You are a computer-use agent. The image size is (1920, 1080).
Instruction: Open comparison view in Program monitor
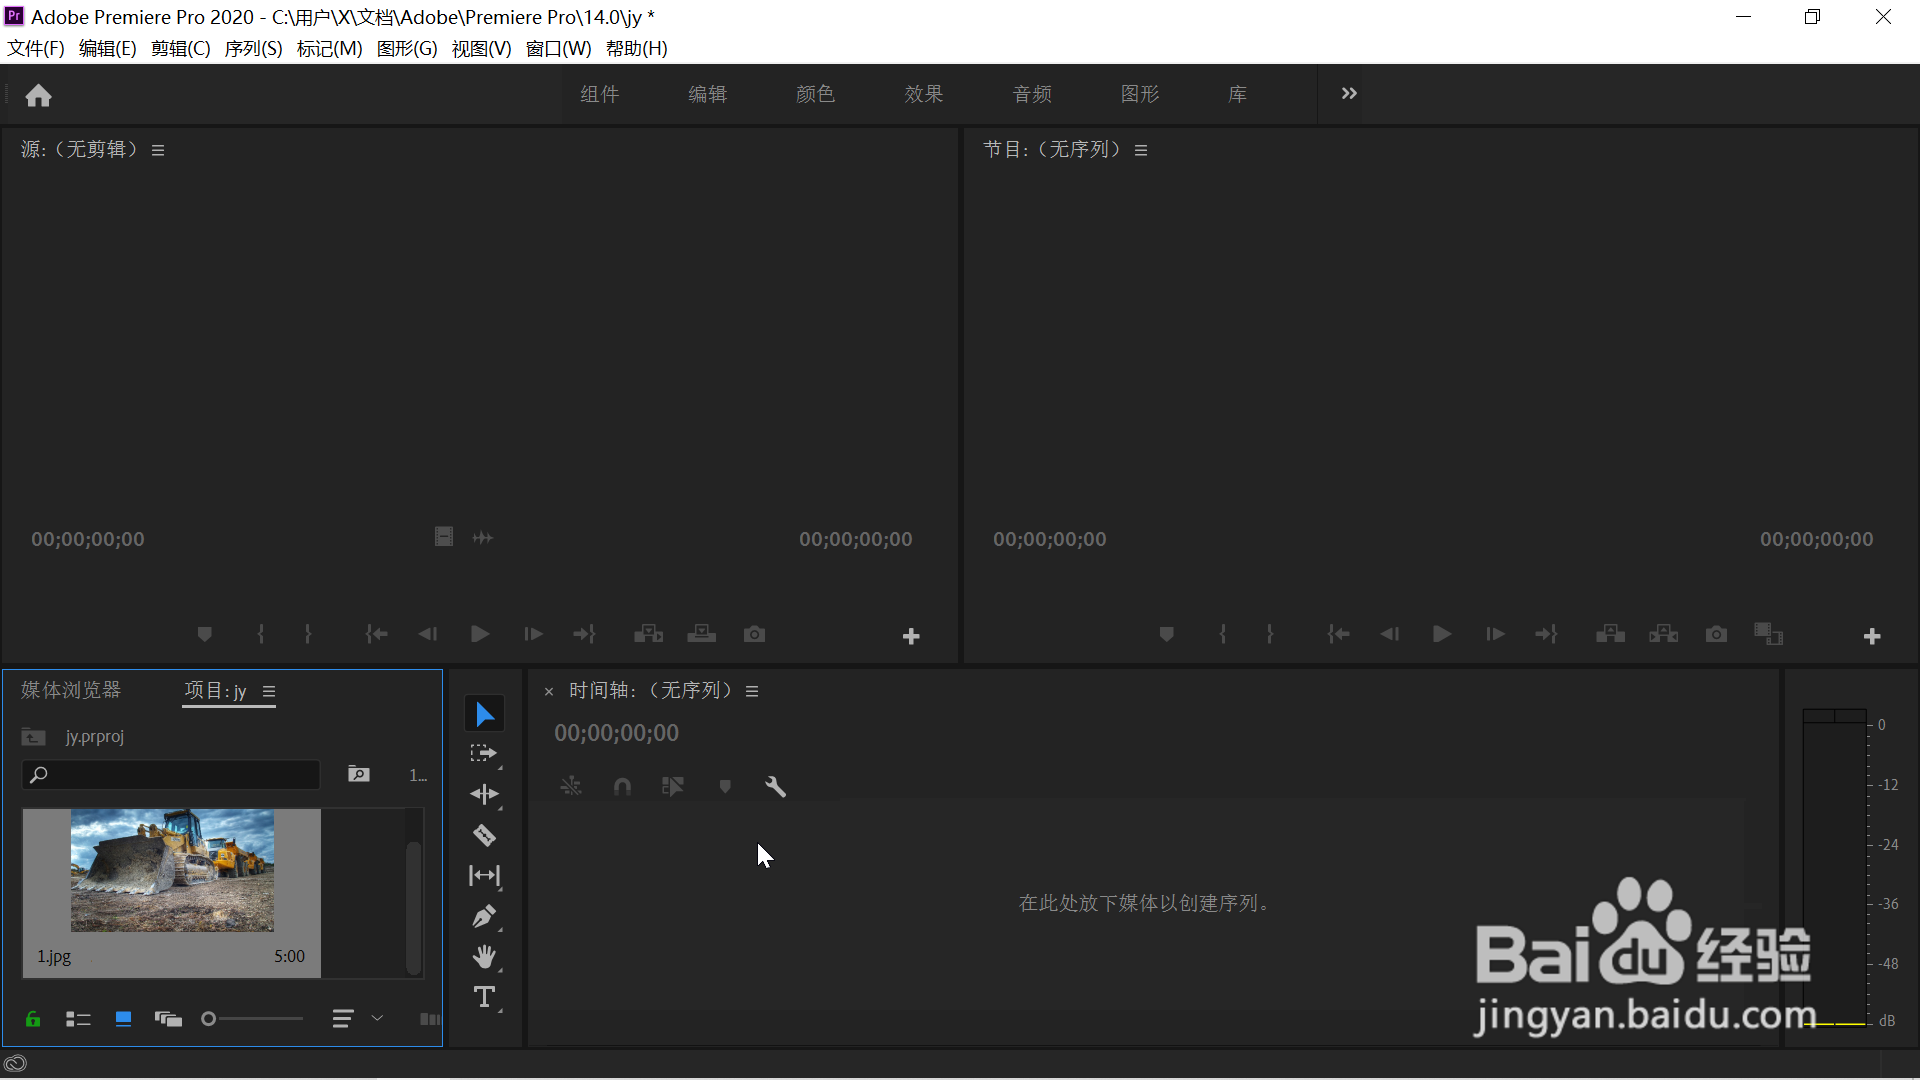[x=1769, y=634]
